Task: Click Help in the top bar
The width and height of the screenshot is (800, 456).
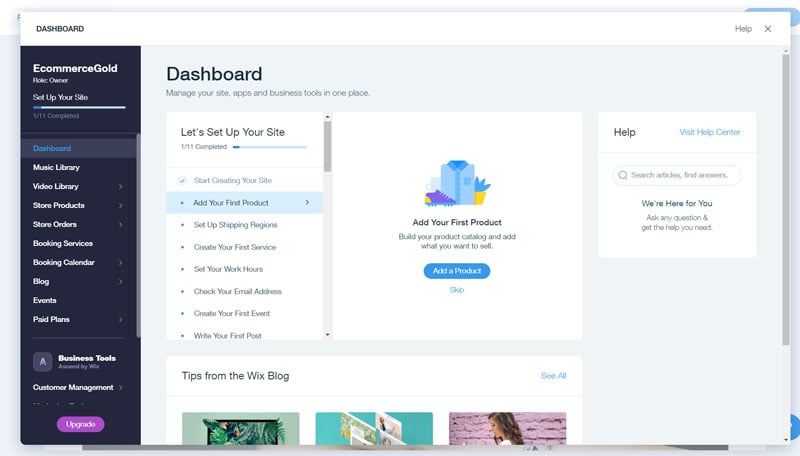Action: coord(743,29)
